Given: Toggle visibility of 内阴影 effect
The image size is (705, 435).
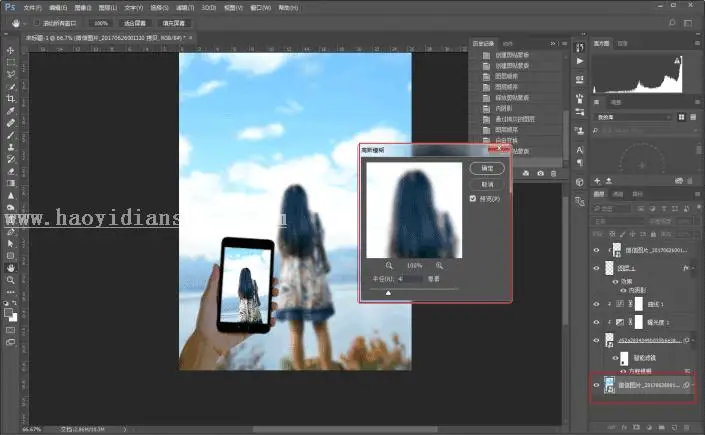Looking at the screenshot, I should pos(623,291).
